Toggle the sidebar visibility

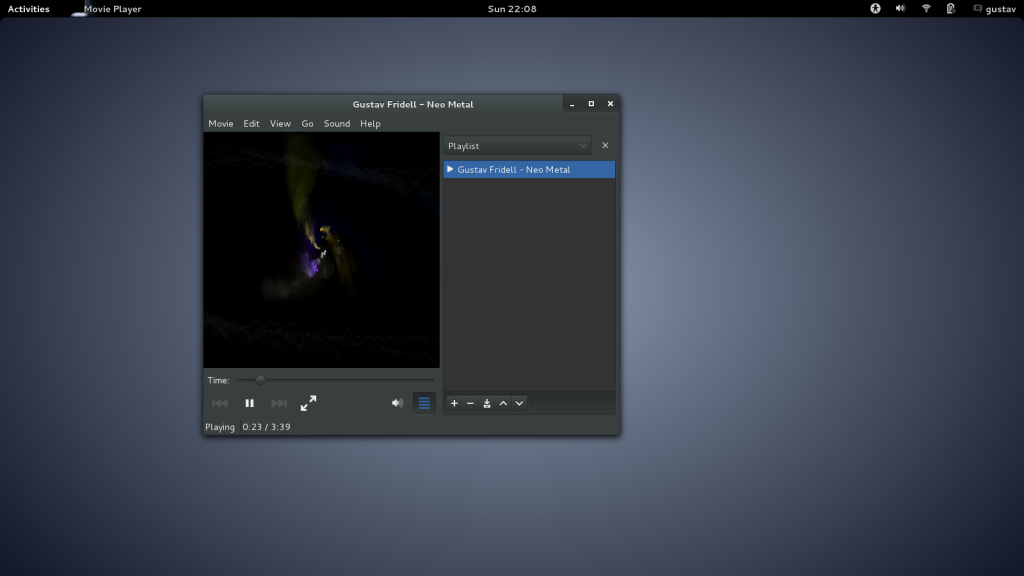click(x=424, y=403)
